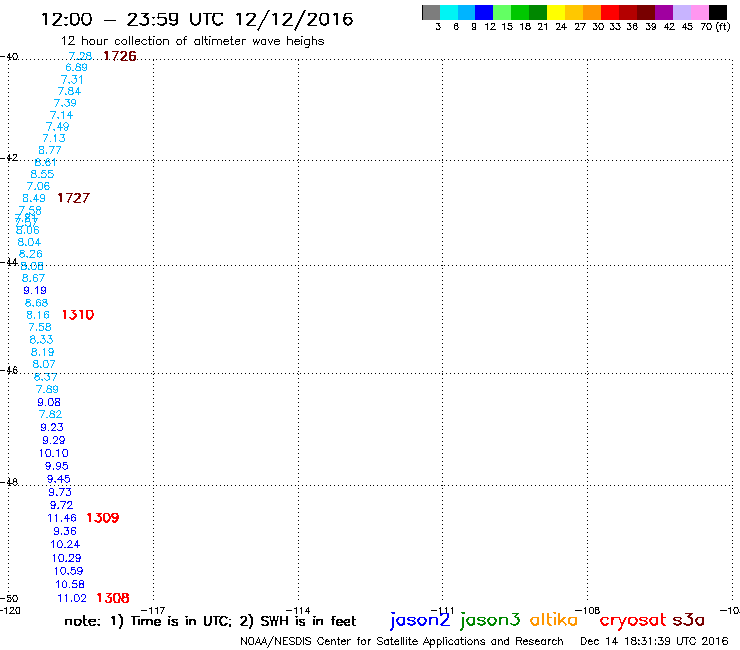Click the wave height value 8.04

[x=29, y=242]
